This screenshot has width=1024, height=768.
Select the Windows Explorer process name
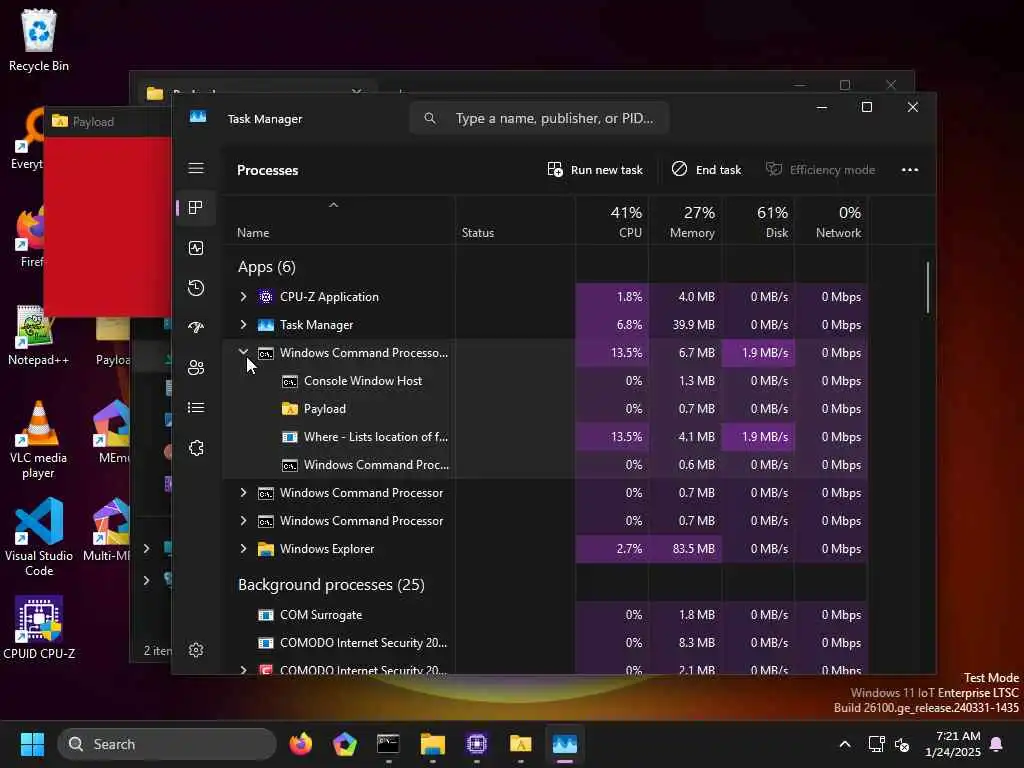(327, 549)
